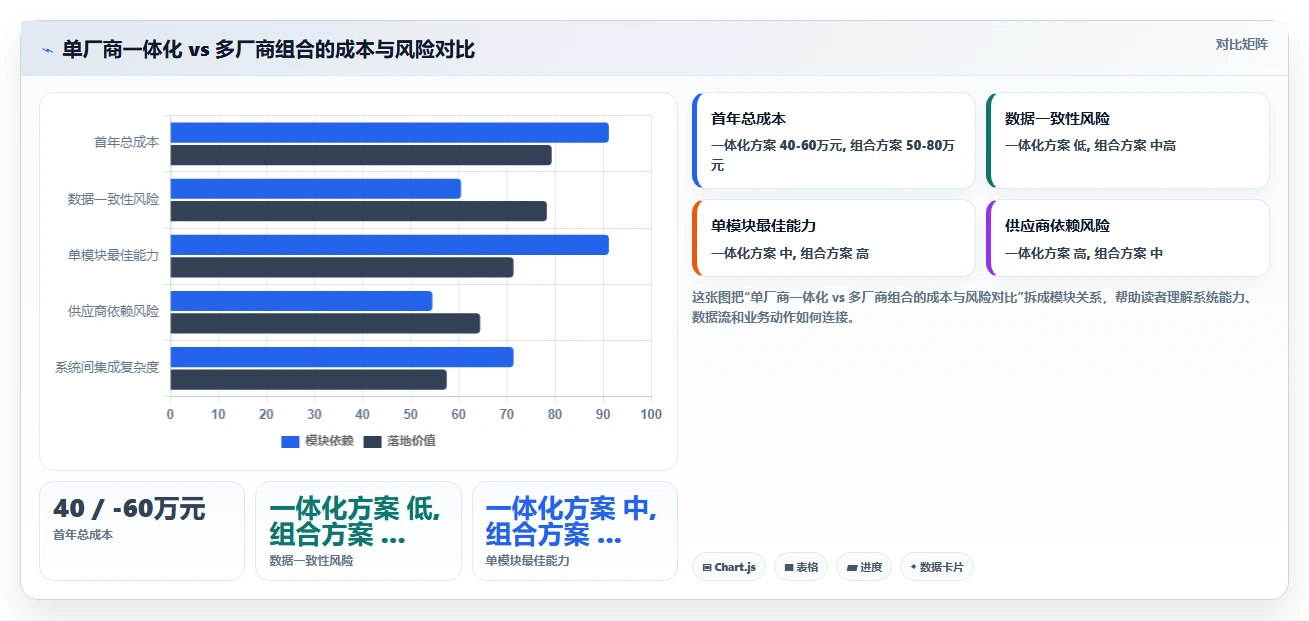Toggle the 落地价值 legend swatch
1309x621 pixels.
click(373, 441)
